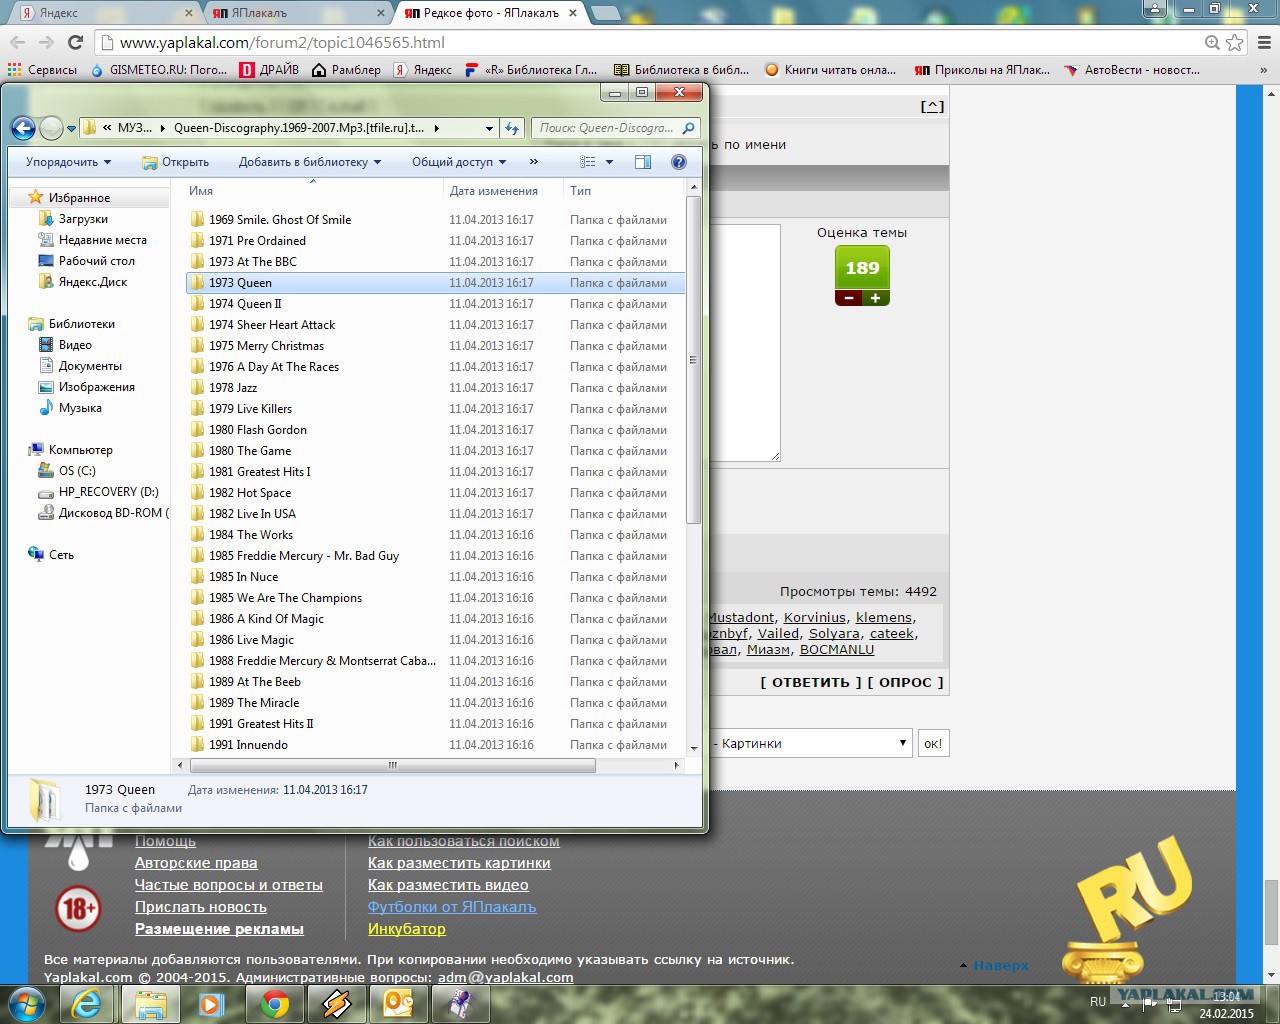Click the zoom magnifier in Chrome's address bar
Screen dimensions: 1280x1024
pos(1212,42)
